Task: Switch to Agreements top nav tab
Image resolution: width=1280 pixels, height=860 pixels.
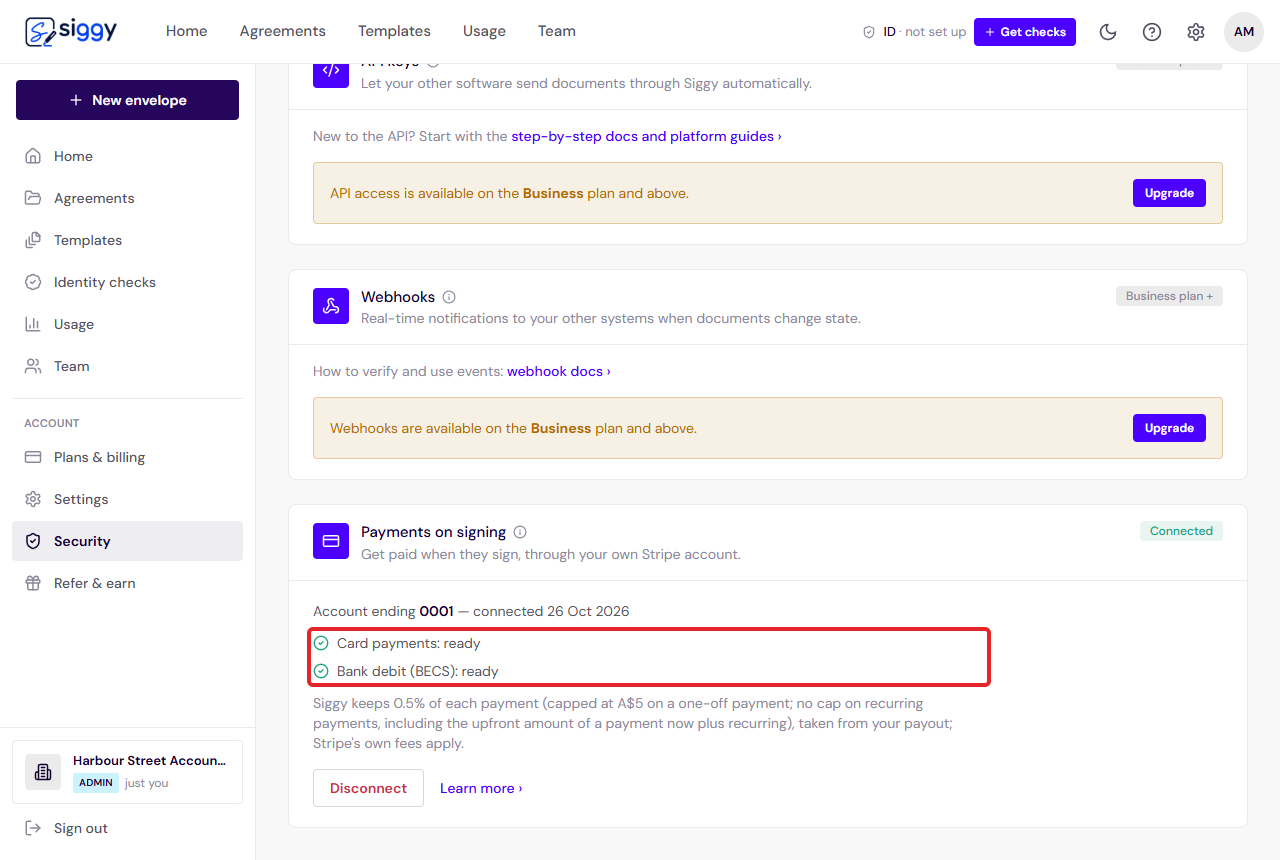Action: pos(283,31)
